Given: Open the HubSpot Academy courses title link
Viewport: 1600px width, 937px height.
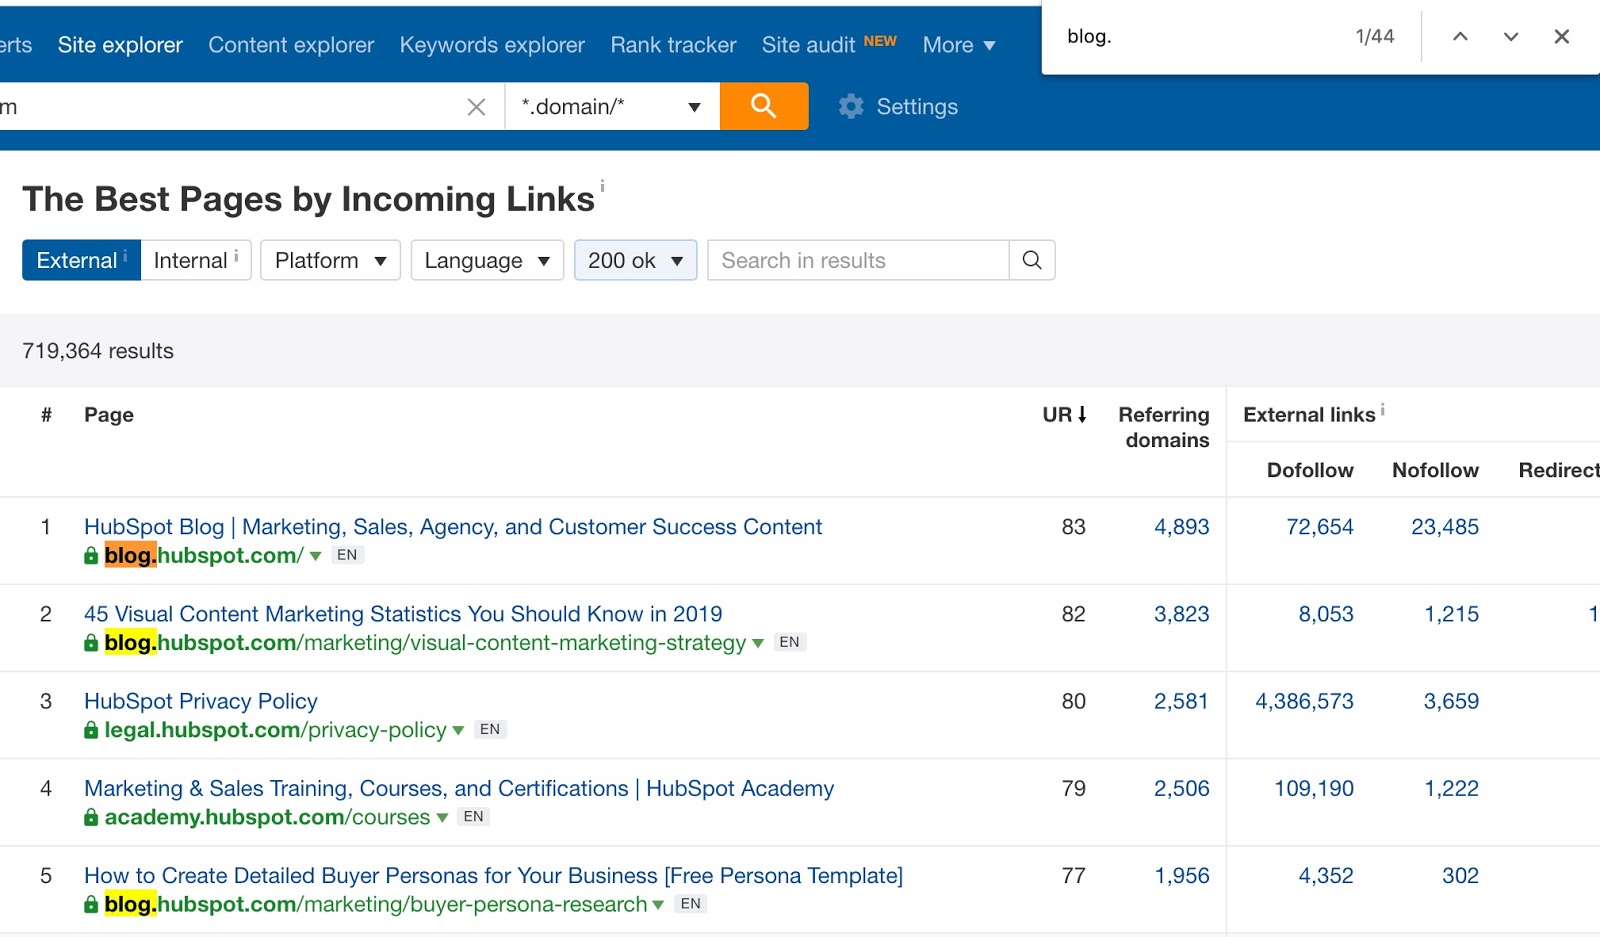Looking at the screenshot, I should point(459,788).
